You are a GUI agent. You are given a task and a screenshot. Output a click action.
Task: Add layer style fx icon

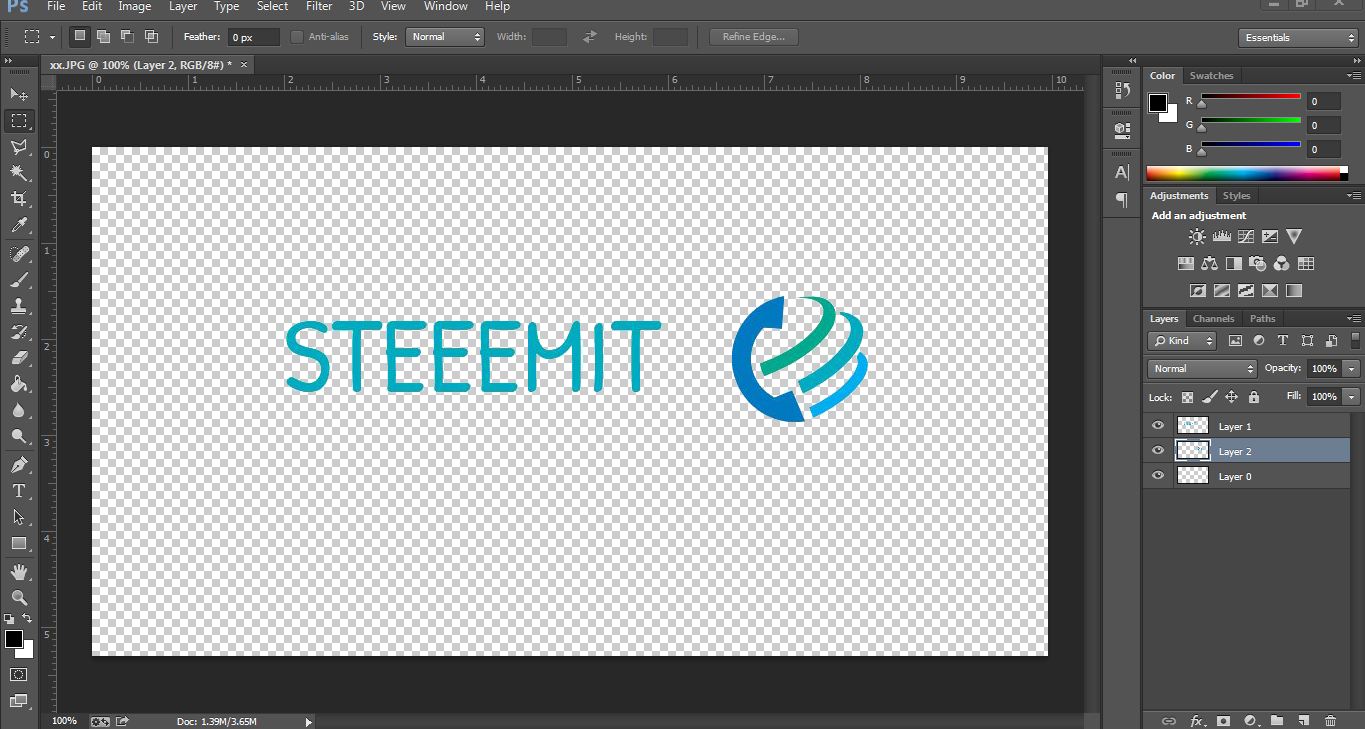pyautogui.click(x=1196, y=720)
